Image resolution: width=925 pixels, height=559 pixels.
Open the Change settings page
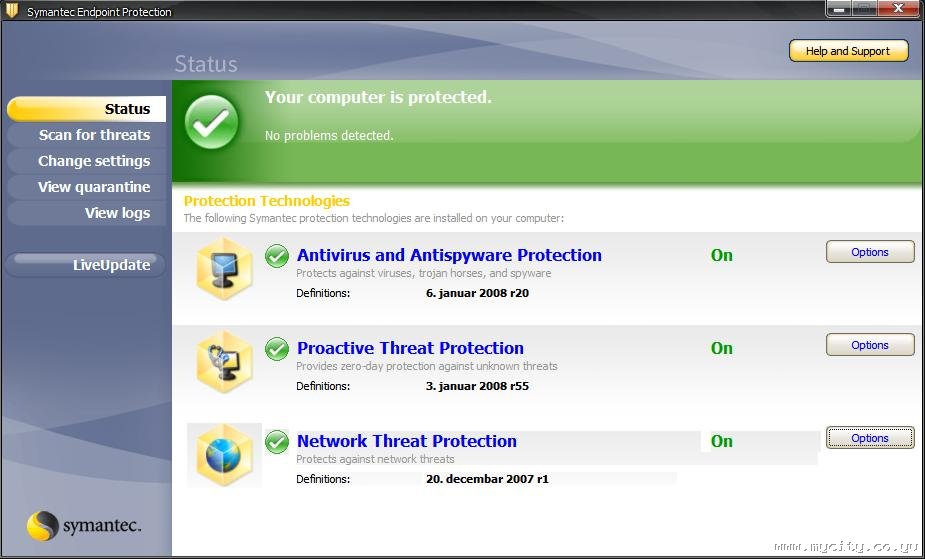pos(86,161)
